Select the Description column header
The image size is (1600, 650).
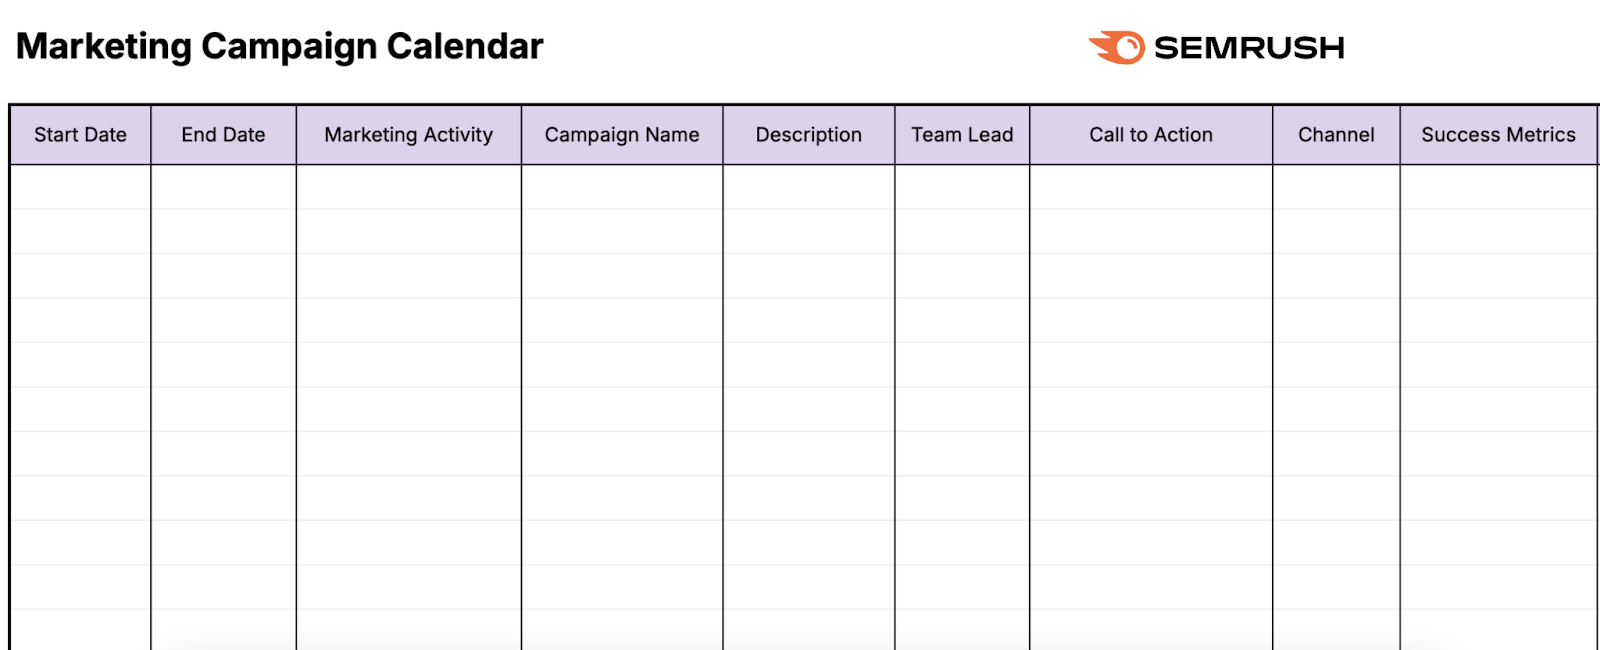[x=808, y=135]
